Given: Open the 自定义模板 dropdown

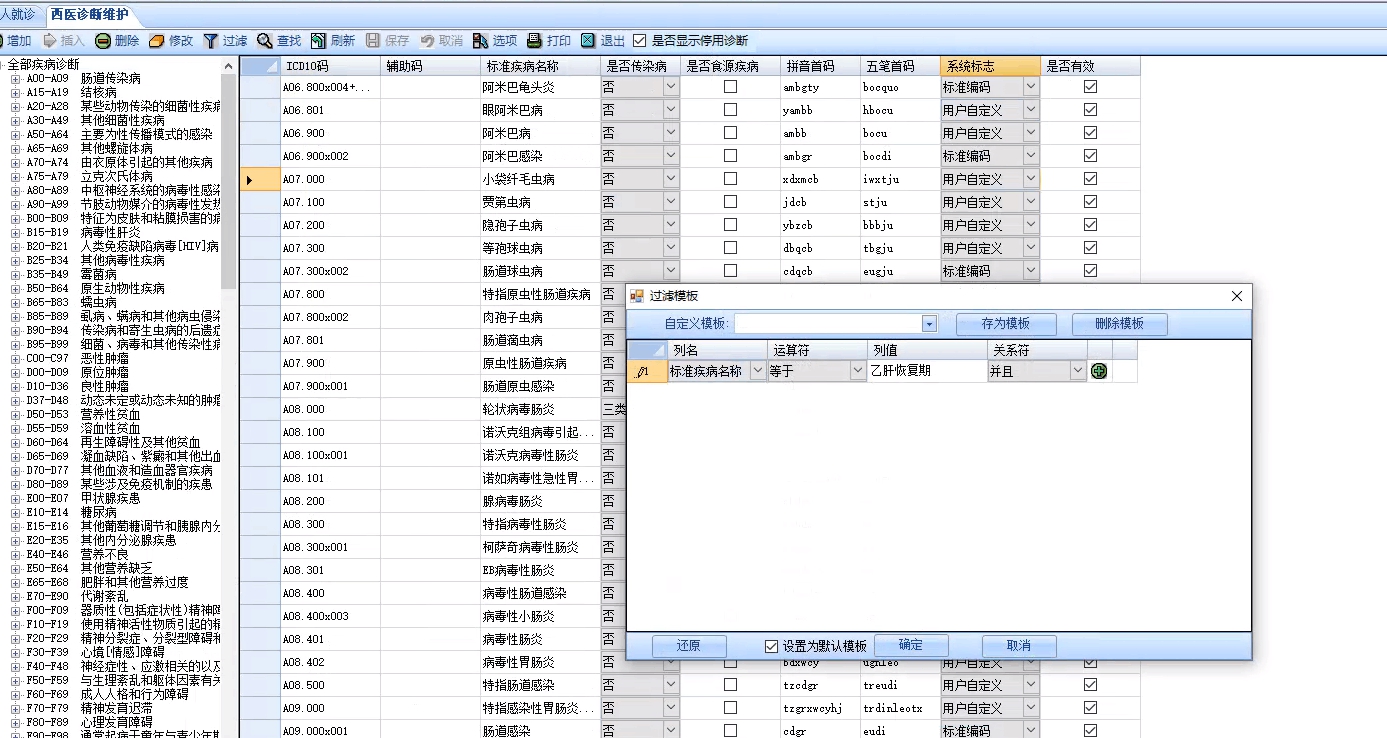Looking at the screenshot, I should tap(929, 324).
